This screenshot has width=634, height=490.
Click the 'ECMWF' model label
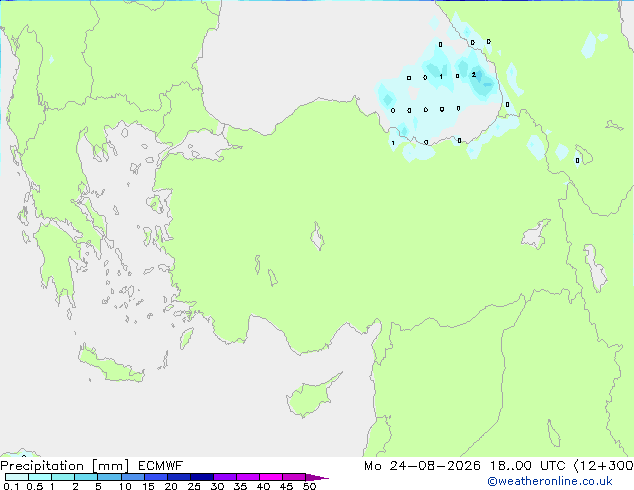[x=161, y=466]
